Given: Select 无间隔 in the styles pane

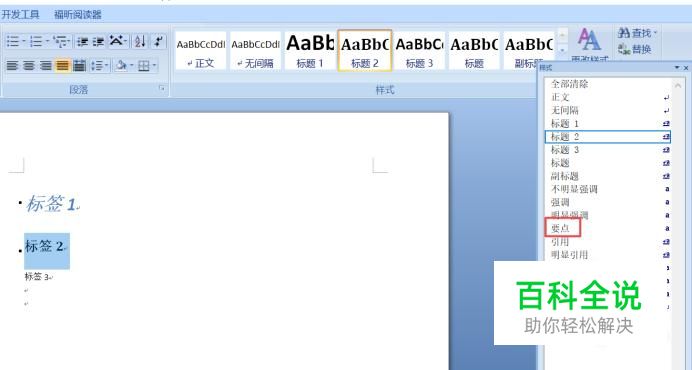Looking at the screenshot, I should tap(608, 110).
